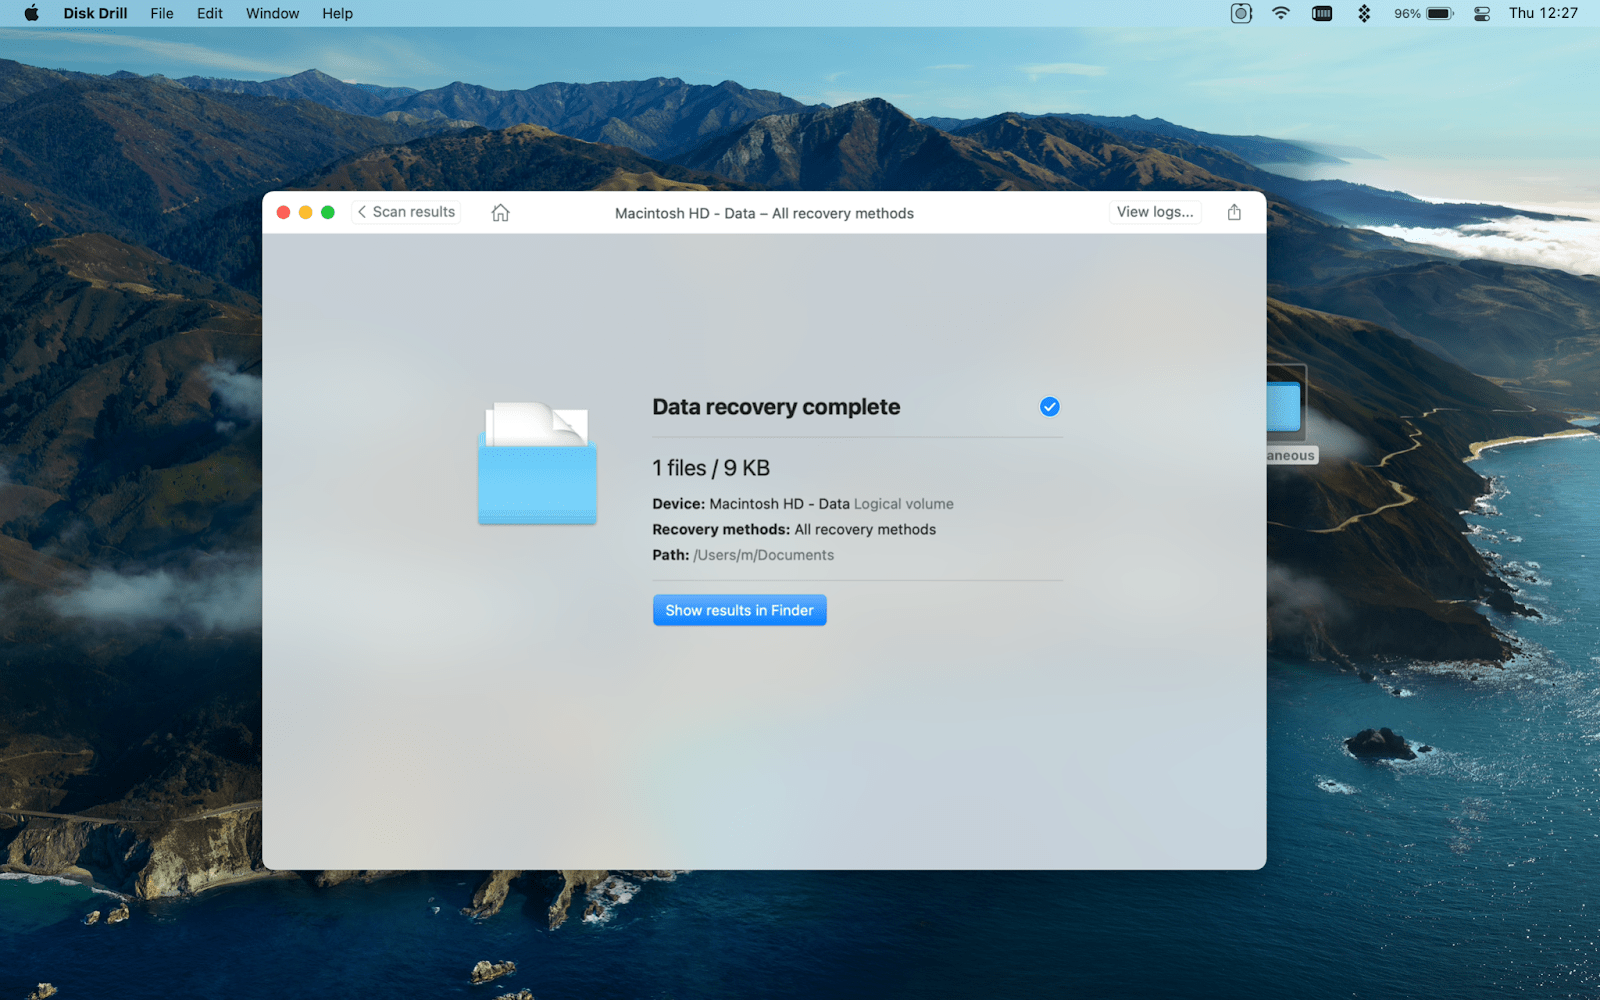Click the path /Users/m/Documents
The height and width of the screenshot is (1000, 1600).
coord(763,555)
